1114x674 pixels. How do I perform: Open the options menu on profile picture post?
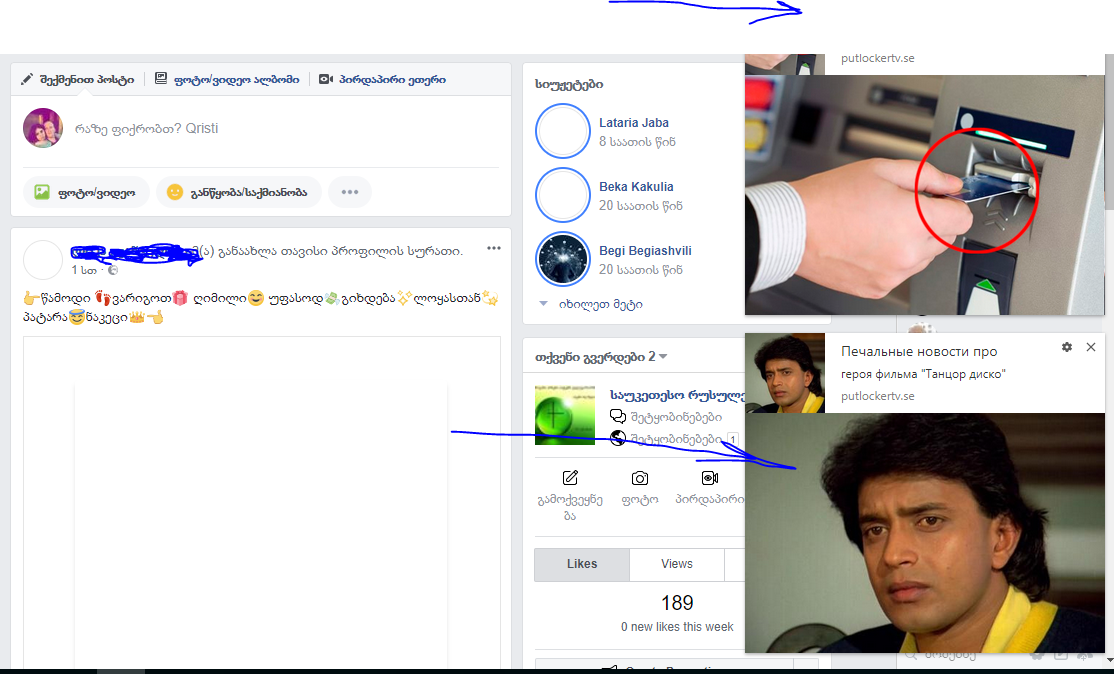click(x=493, y=247)
